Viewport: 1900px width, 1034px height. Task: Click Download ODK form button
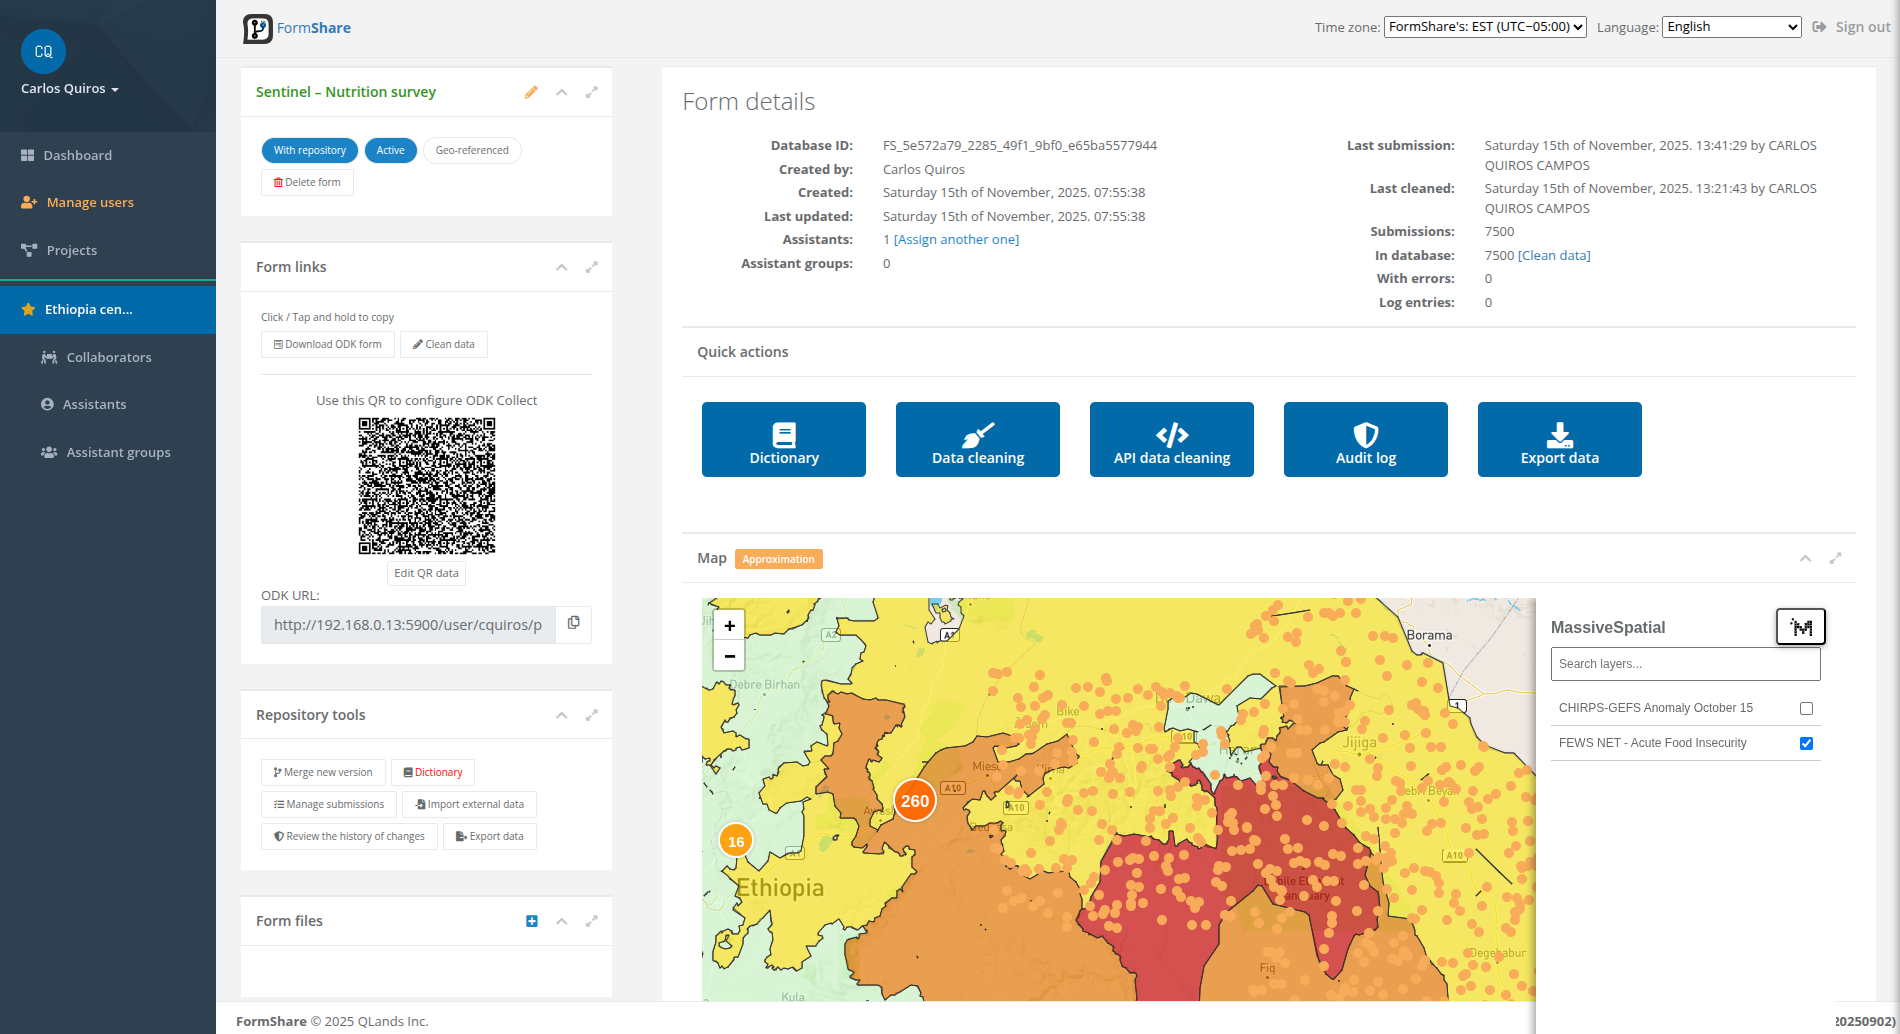coord(328,344)
